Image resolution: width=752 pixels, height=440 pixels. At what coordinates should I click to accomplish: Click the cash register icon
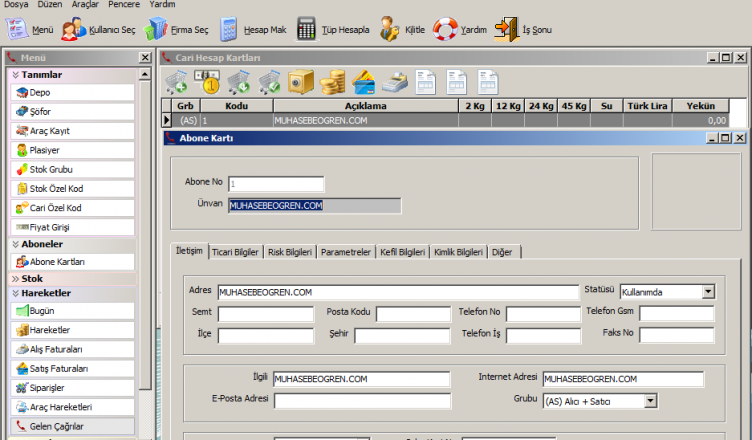[395, 82]
